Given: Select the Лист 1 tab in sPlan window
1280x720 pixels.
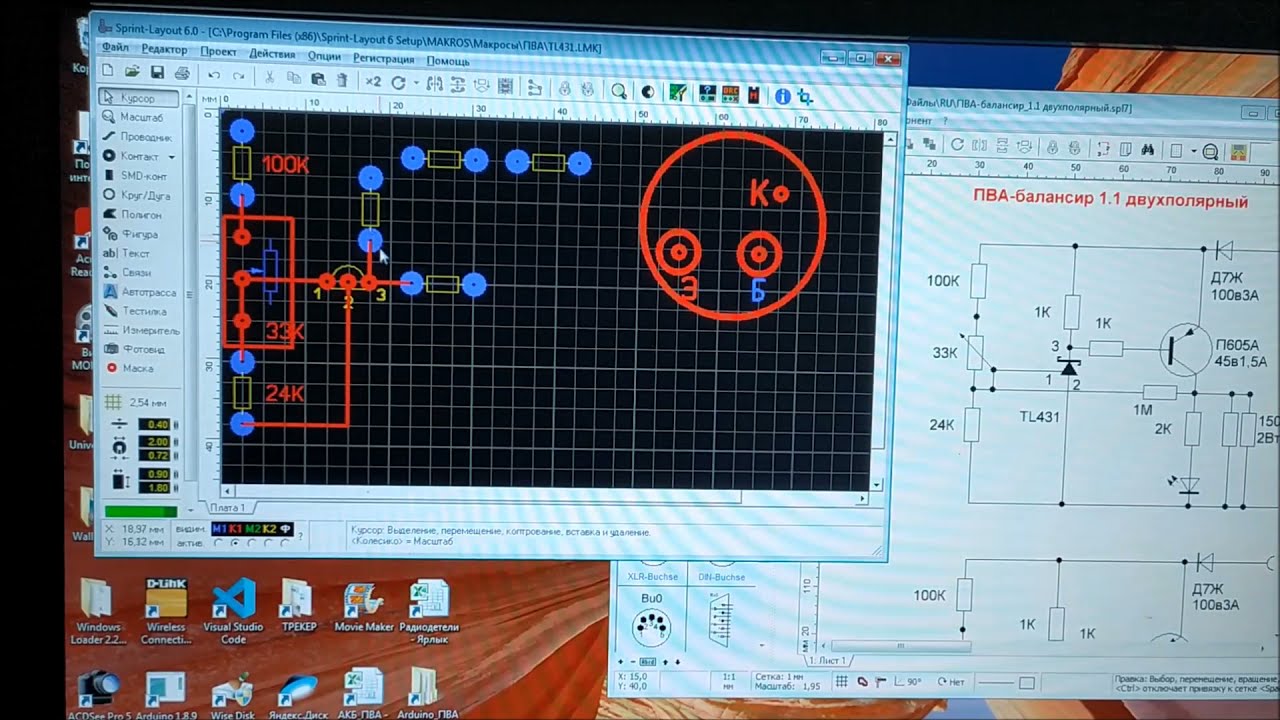Looking at the screenshot, I should pyautogui.click(x=829, y=661).
